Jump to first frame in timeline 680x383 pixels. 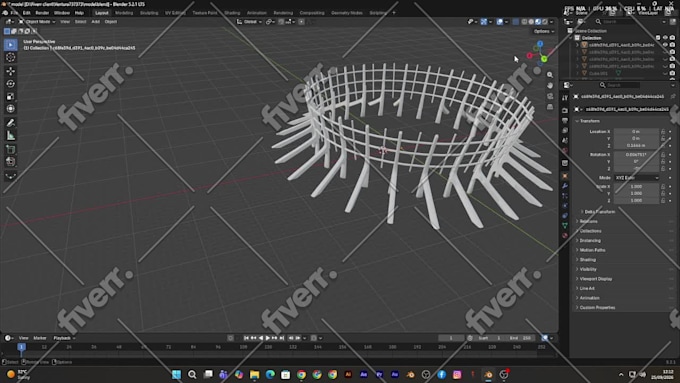(x=246, y=338)
